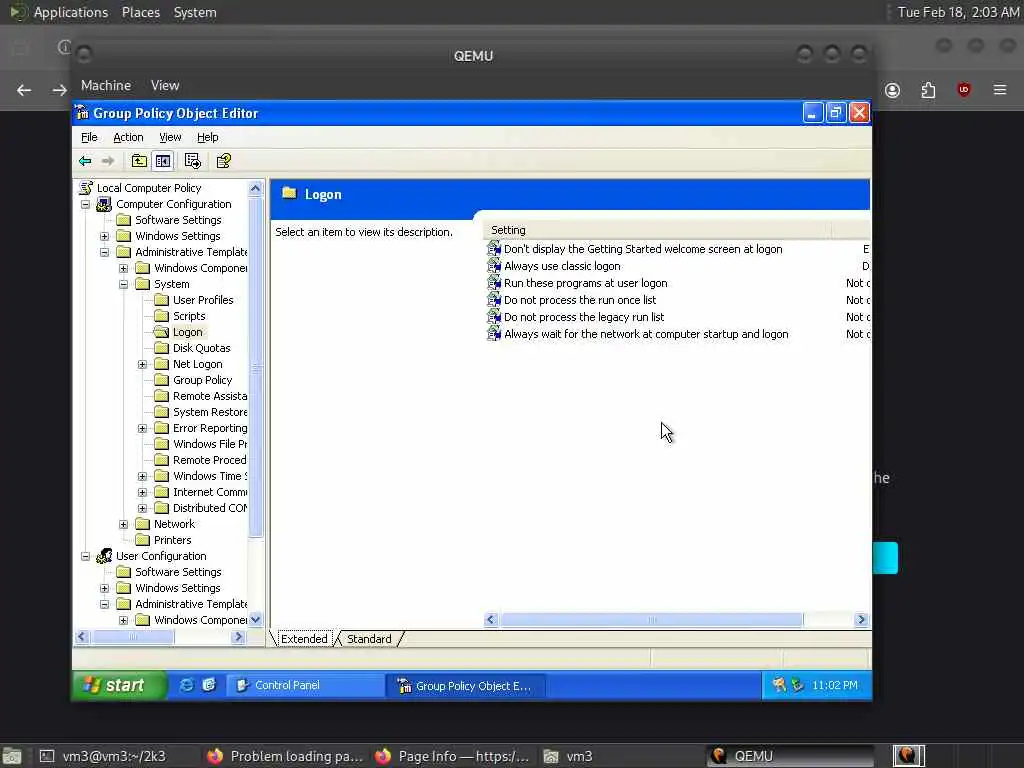Viewport: 1024px width, 768px height.
Task: Expand the Error Reporting folder
Action: [142, 428]
